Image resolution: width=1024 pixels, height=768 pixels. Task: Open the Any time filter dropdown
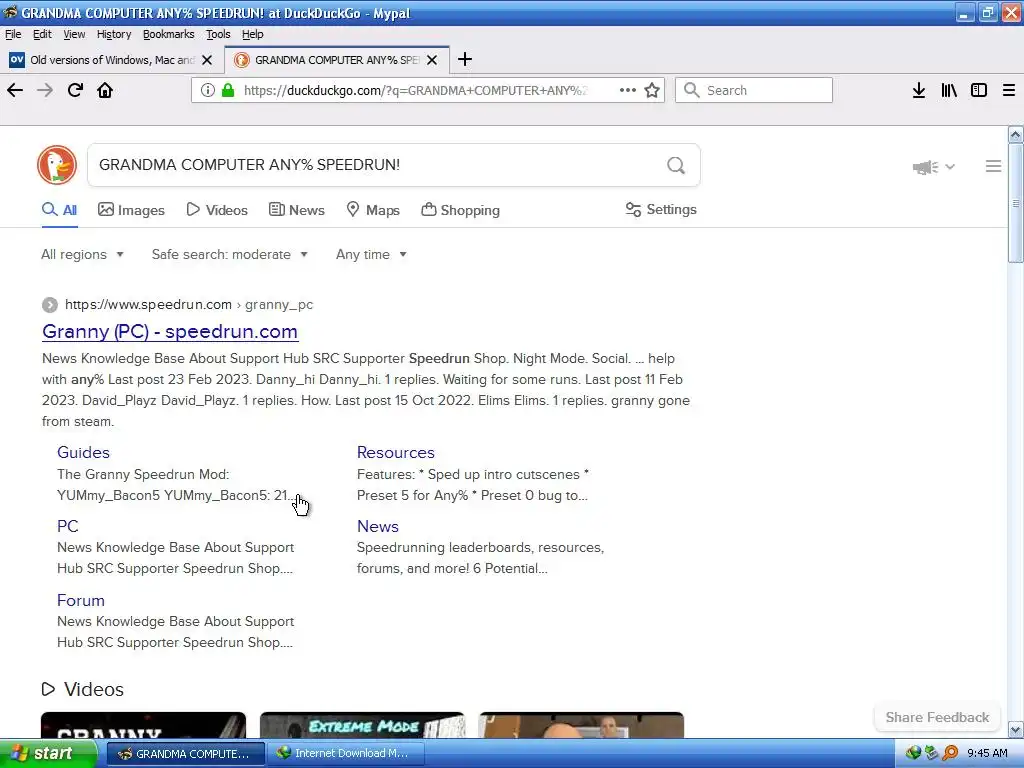click(x=371, y=255)
